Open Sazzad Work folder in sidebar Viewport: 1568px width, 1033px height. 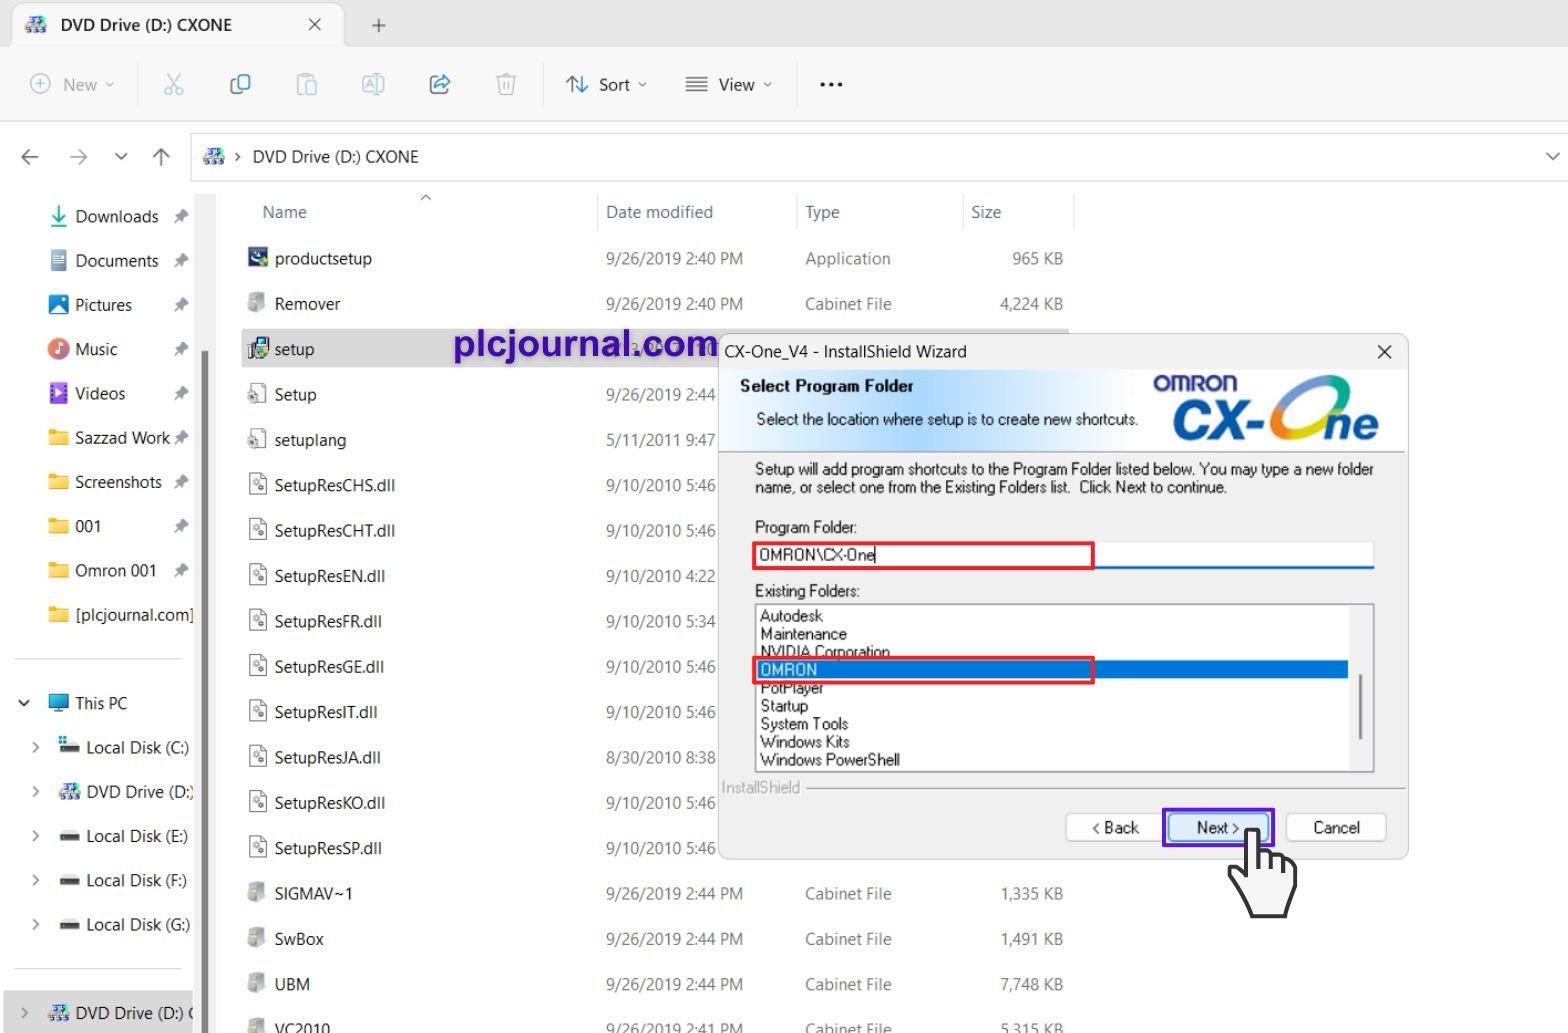121,438
